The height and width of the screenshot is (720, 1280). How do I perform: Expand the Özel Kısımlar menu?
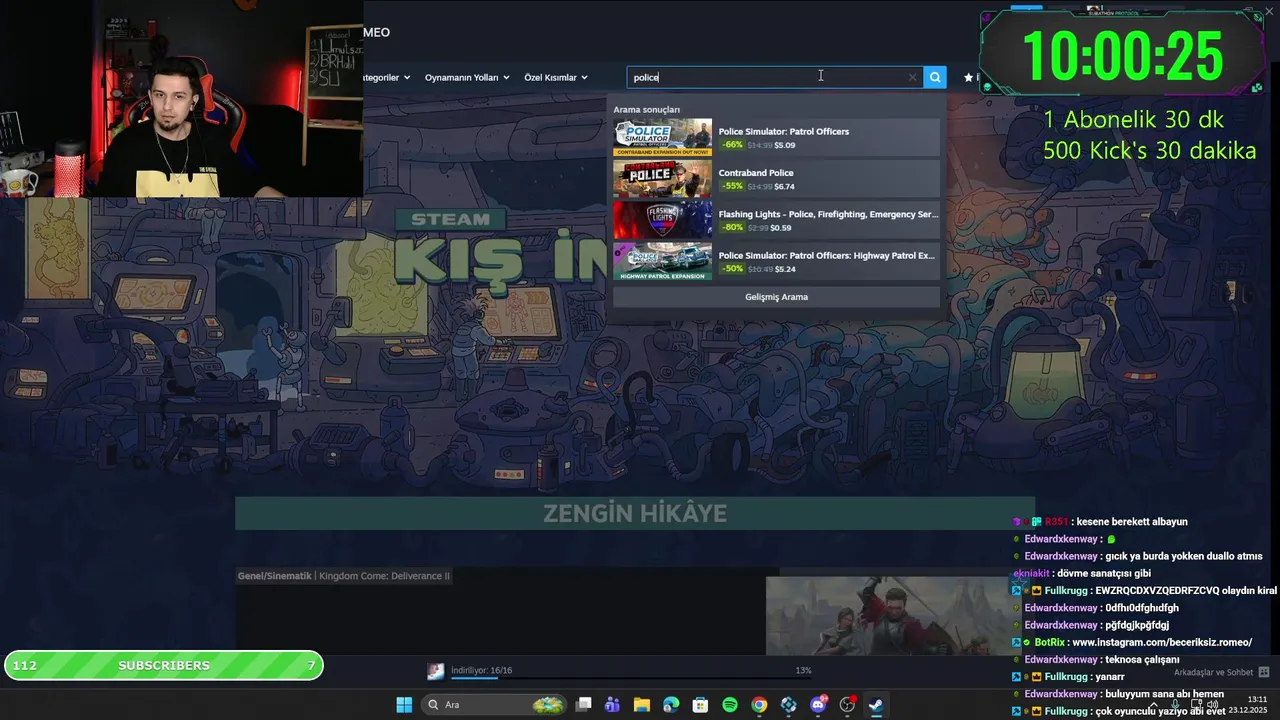[556, 77]
